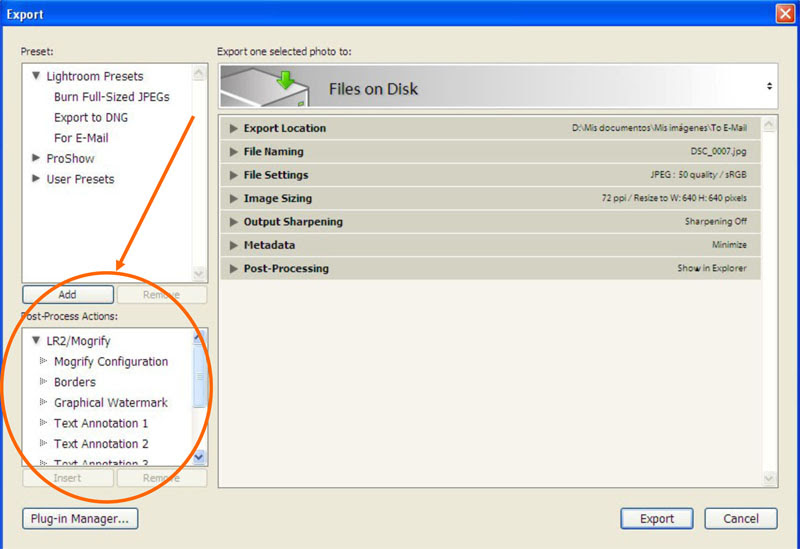800x549 pixels.
Task: Close the Export dialog window
Action: coord(785,13)
